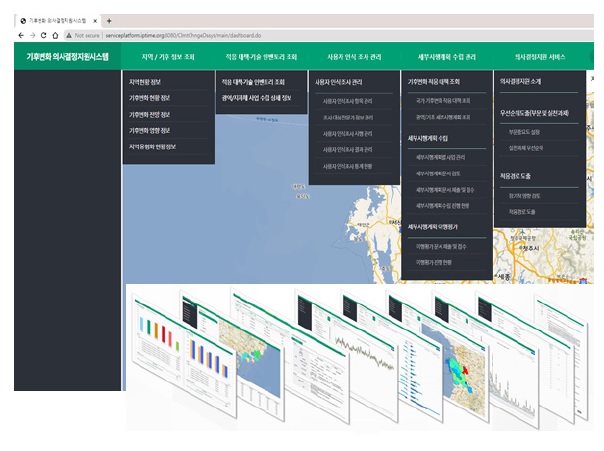Open 장기적 영향 검토
604x451 pixels.
click(524, 196)
